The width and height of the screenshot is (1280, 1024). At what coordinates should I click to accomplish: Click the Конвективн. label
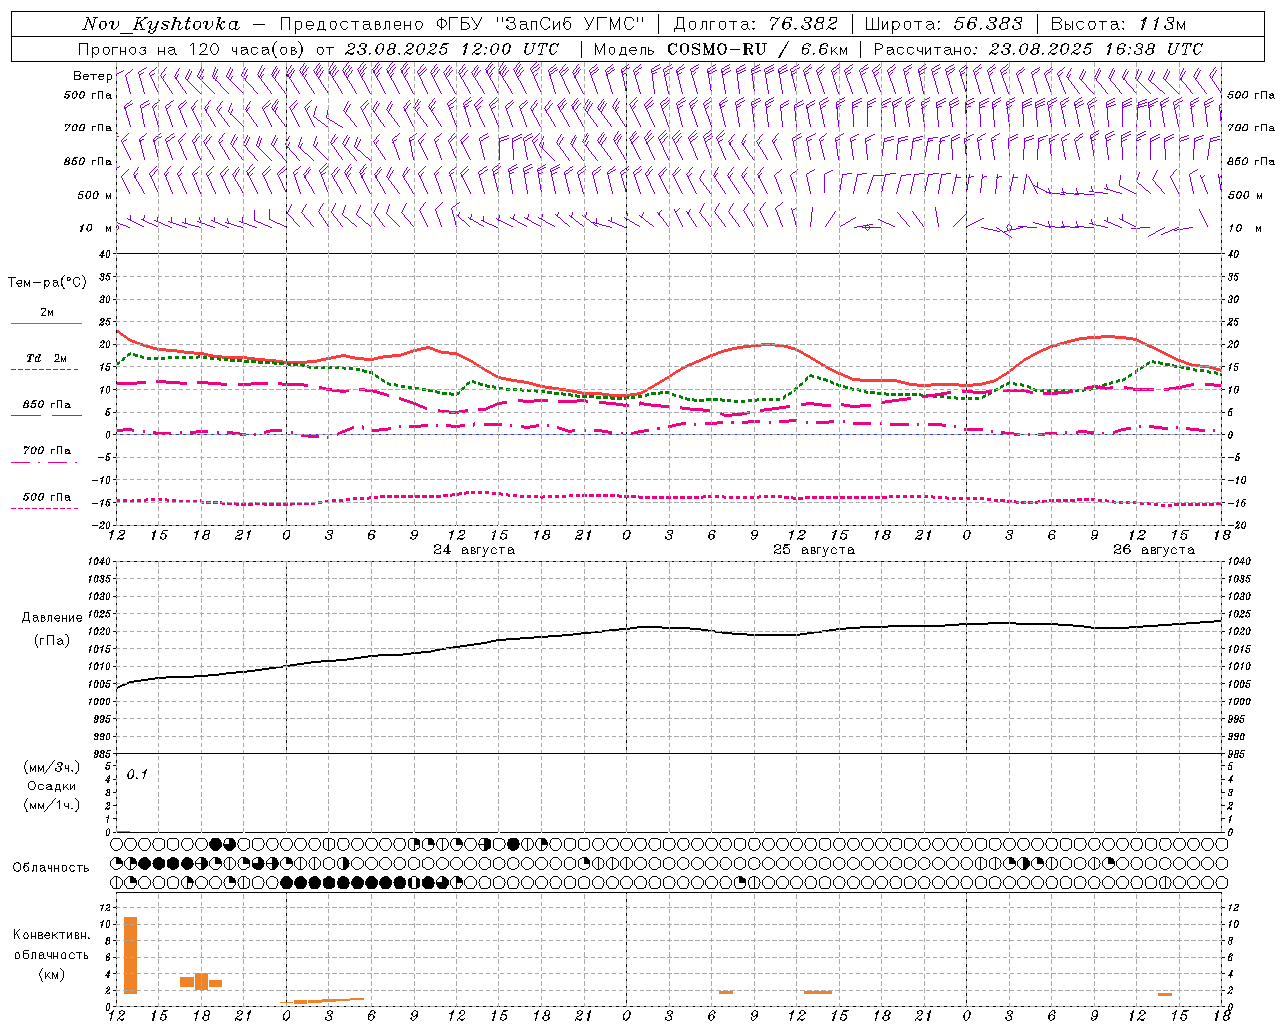(52, 935)
